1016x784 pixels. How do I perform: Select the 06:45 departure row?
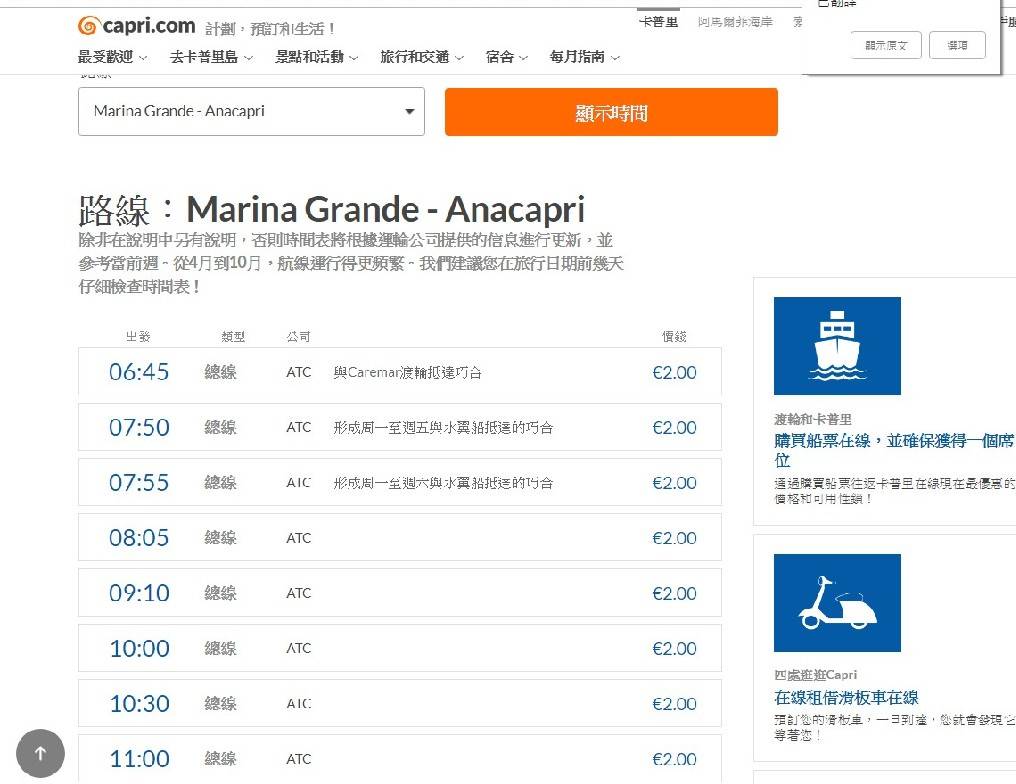pos(399,372)
